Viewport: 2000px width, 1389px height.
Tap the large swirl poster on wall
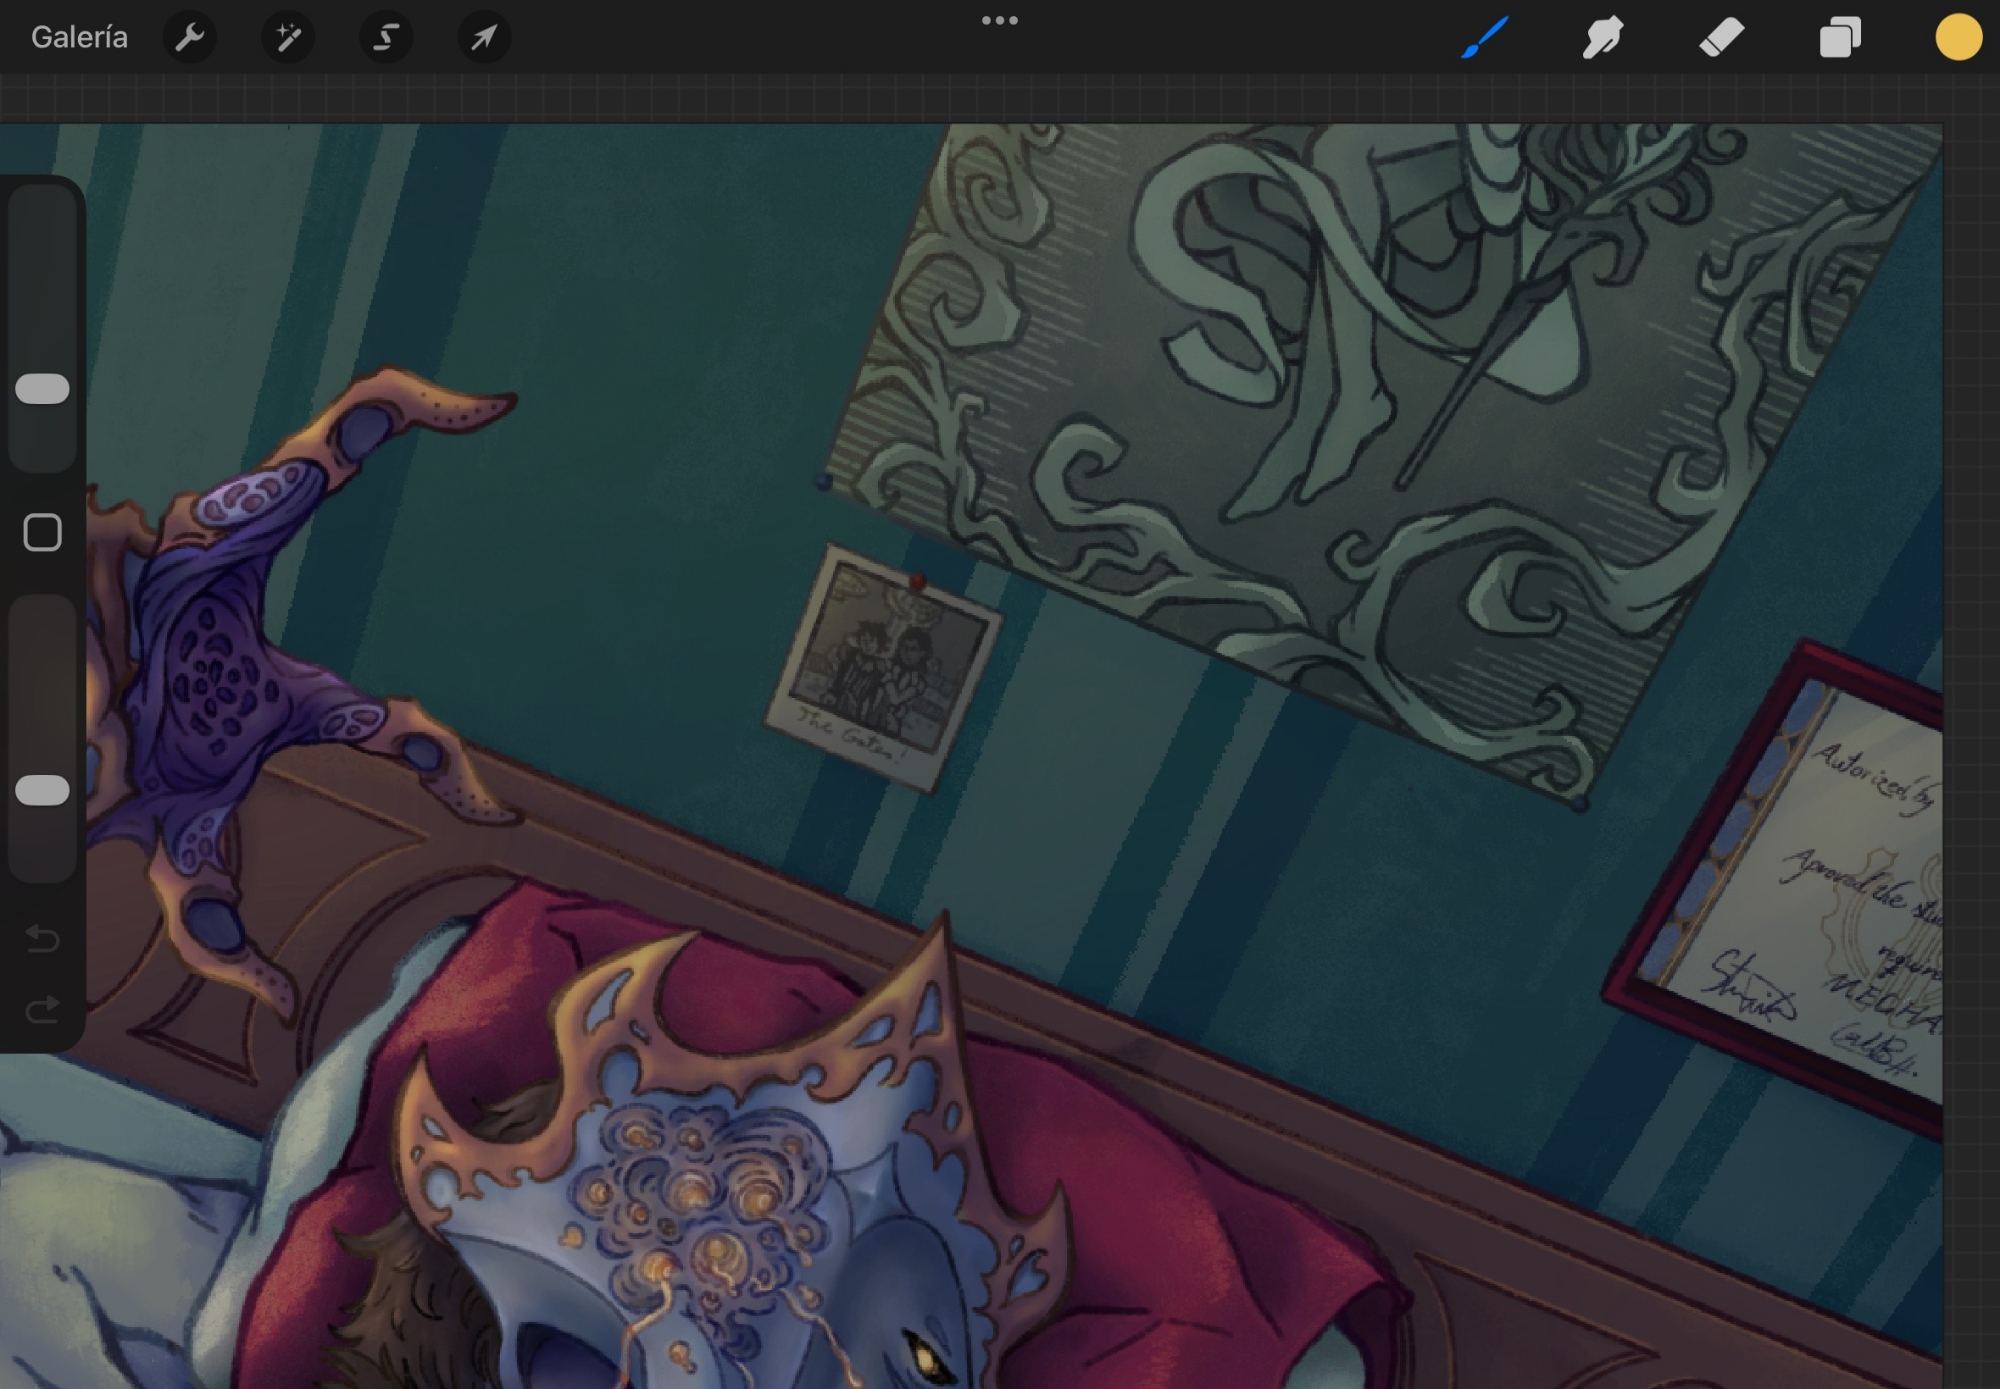(x=1380, y=420)
